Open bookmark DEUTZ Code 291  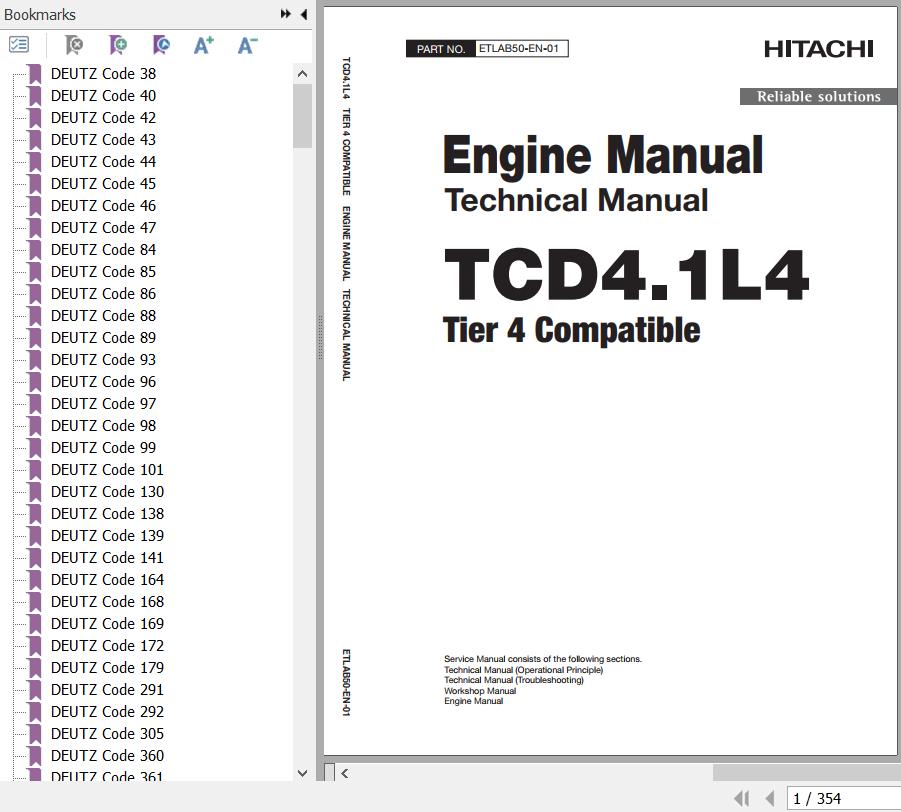tap(107, 690)
